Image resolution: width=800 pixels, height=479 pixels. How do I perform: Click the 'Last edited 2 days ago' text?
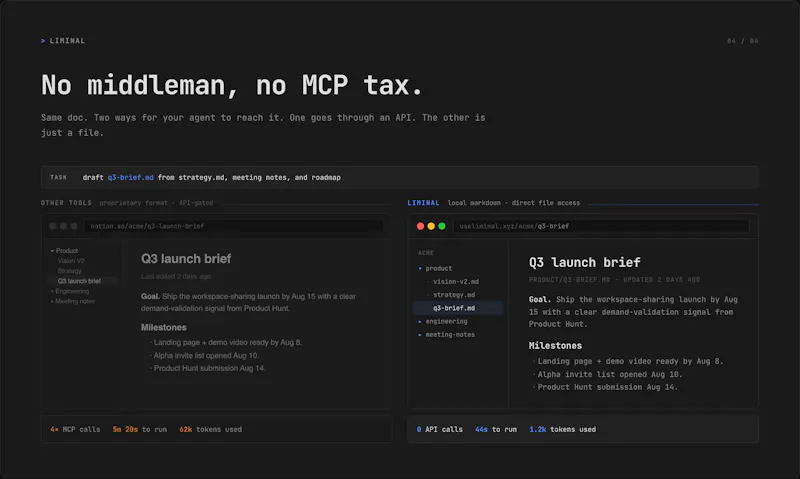(176, 276)
